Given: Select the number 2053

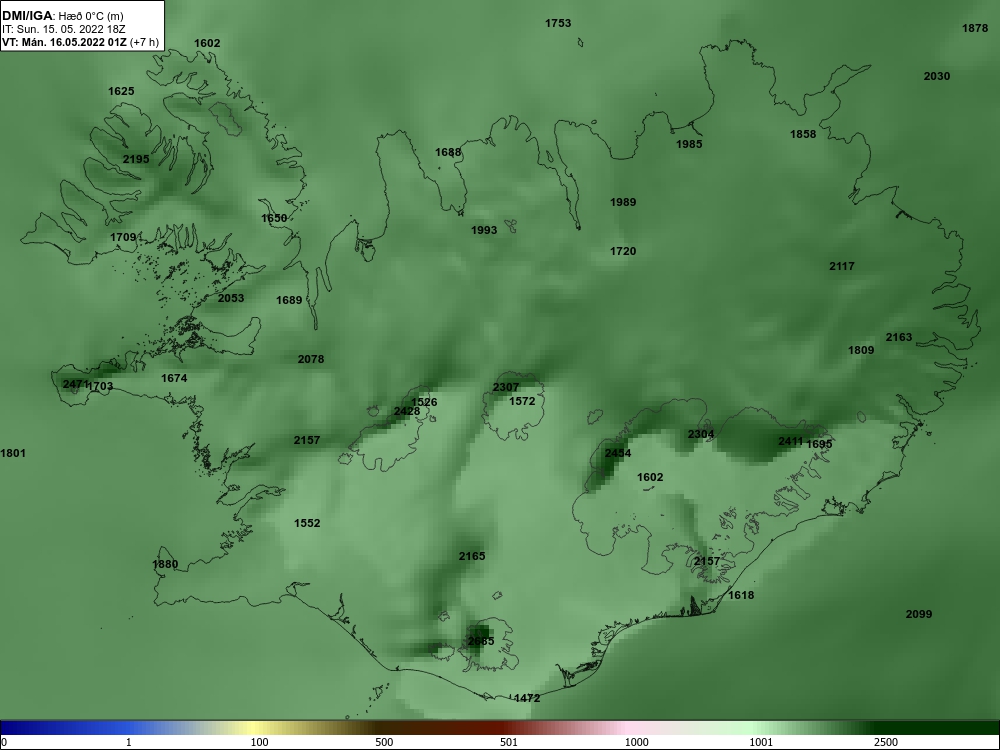Looking at the screenshot, I should tap(231, 298).
